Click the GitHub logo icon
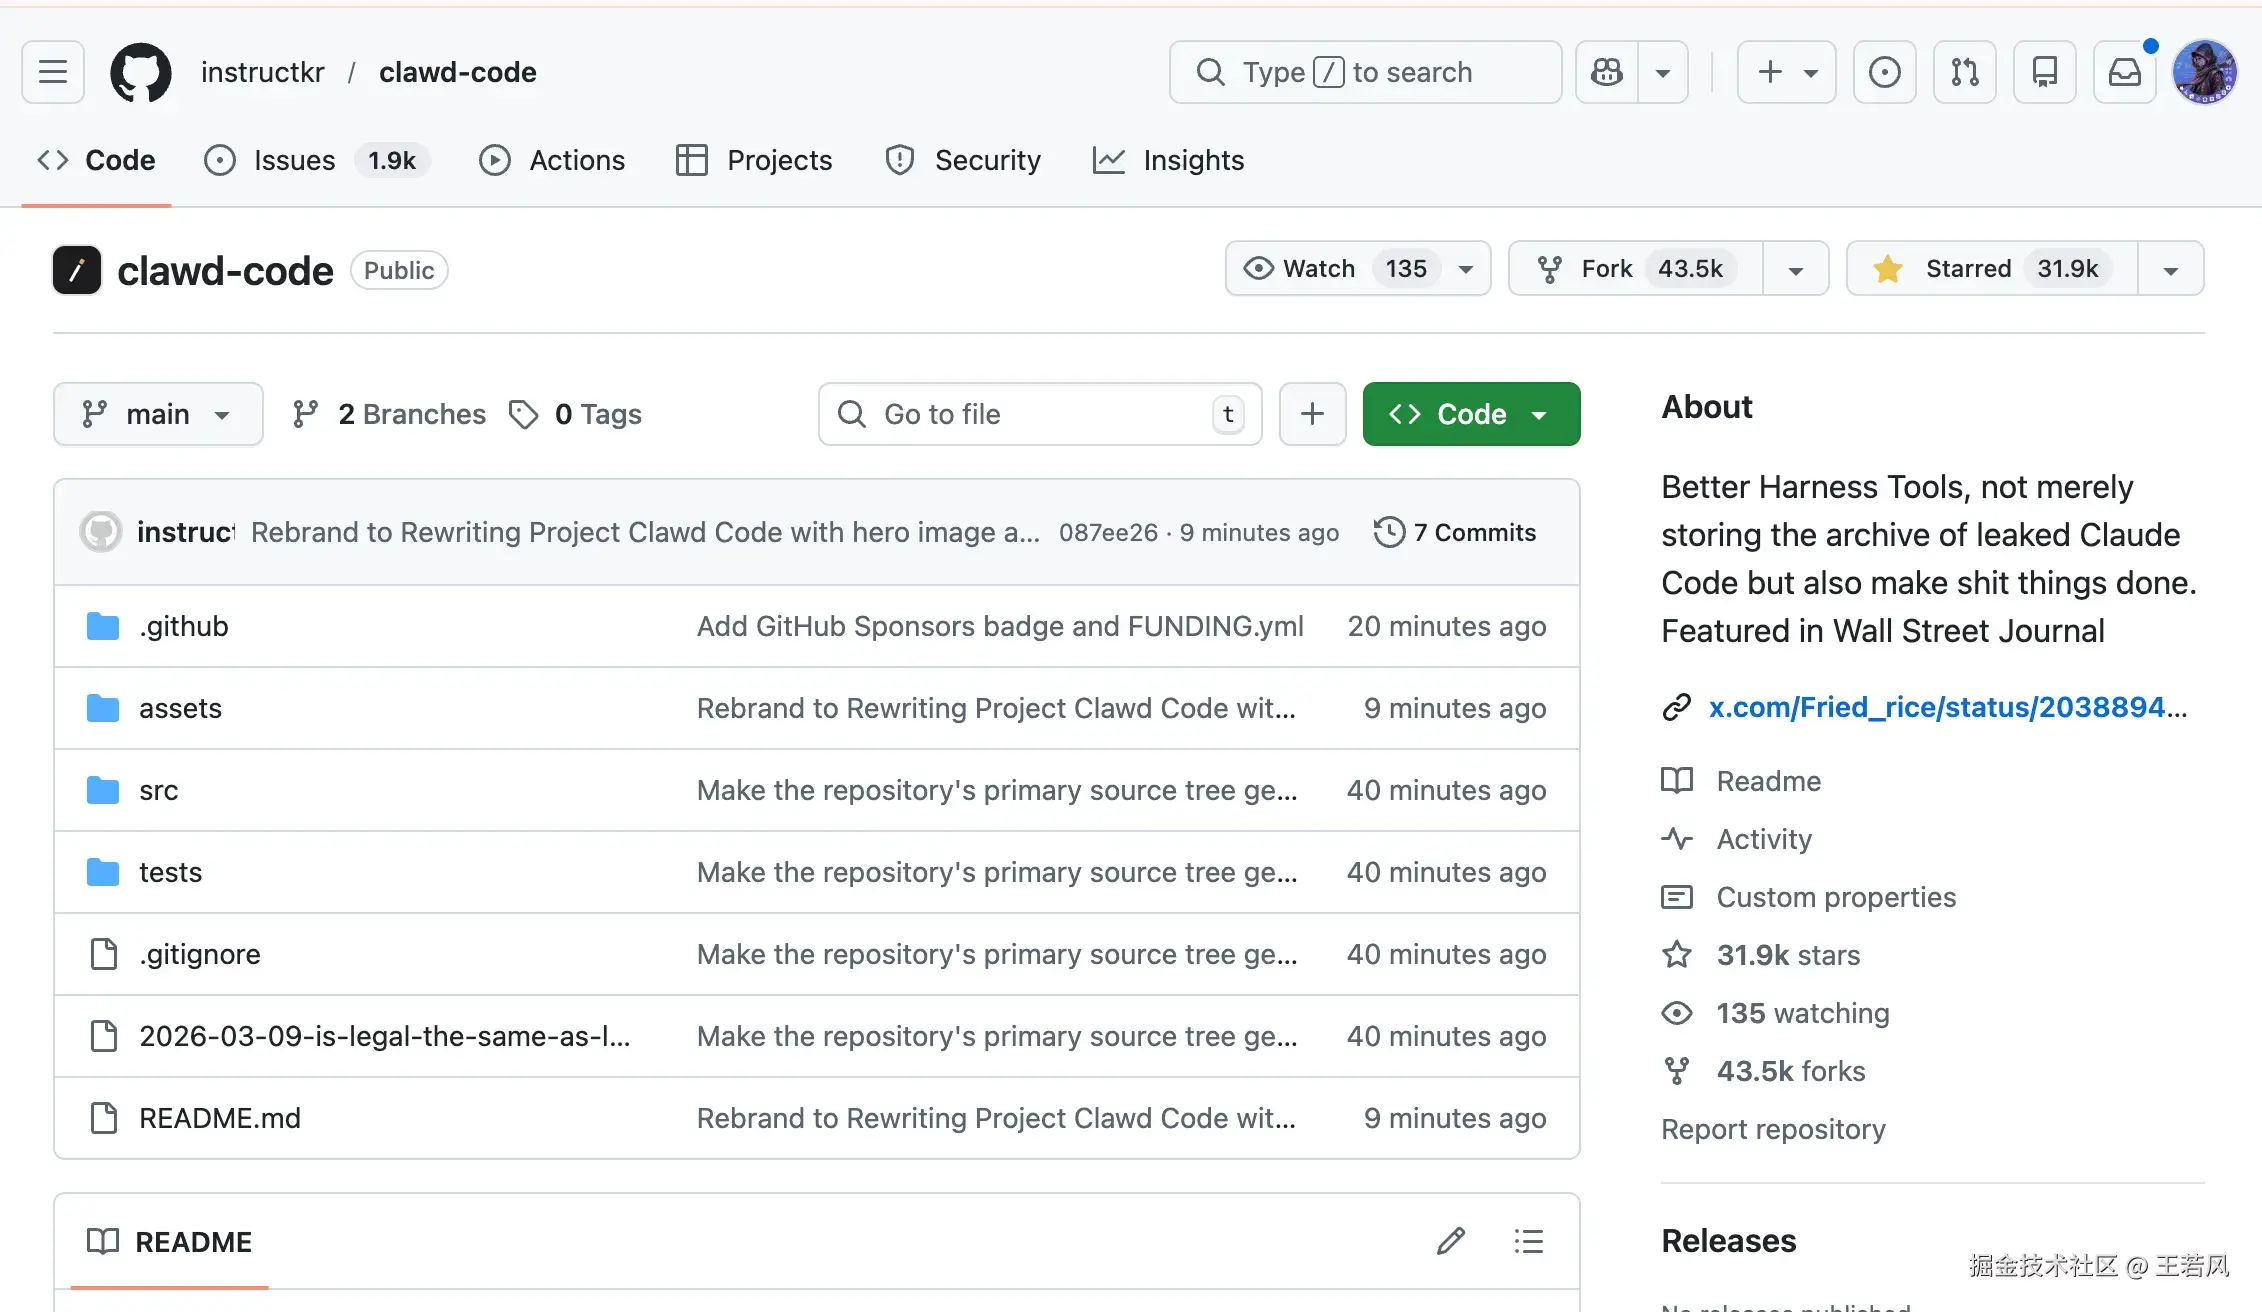 click(x=140, y=72)
